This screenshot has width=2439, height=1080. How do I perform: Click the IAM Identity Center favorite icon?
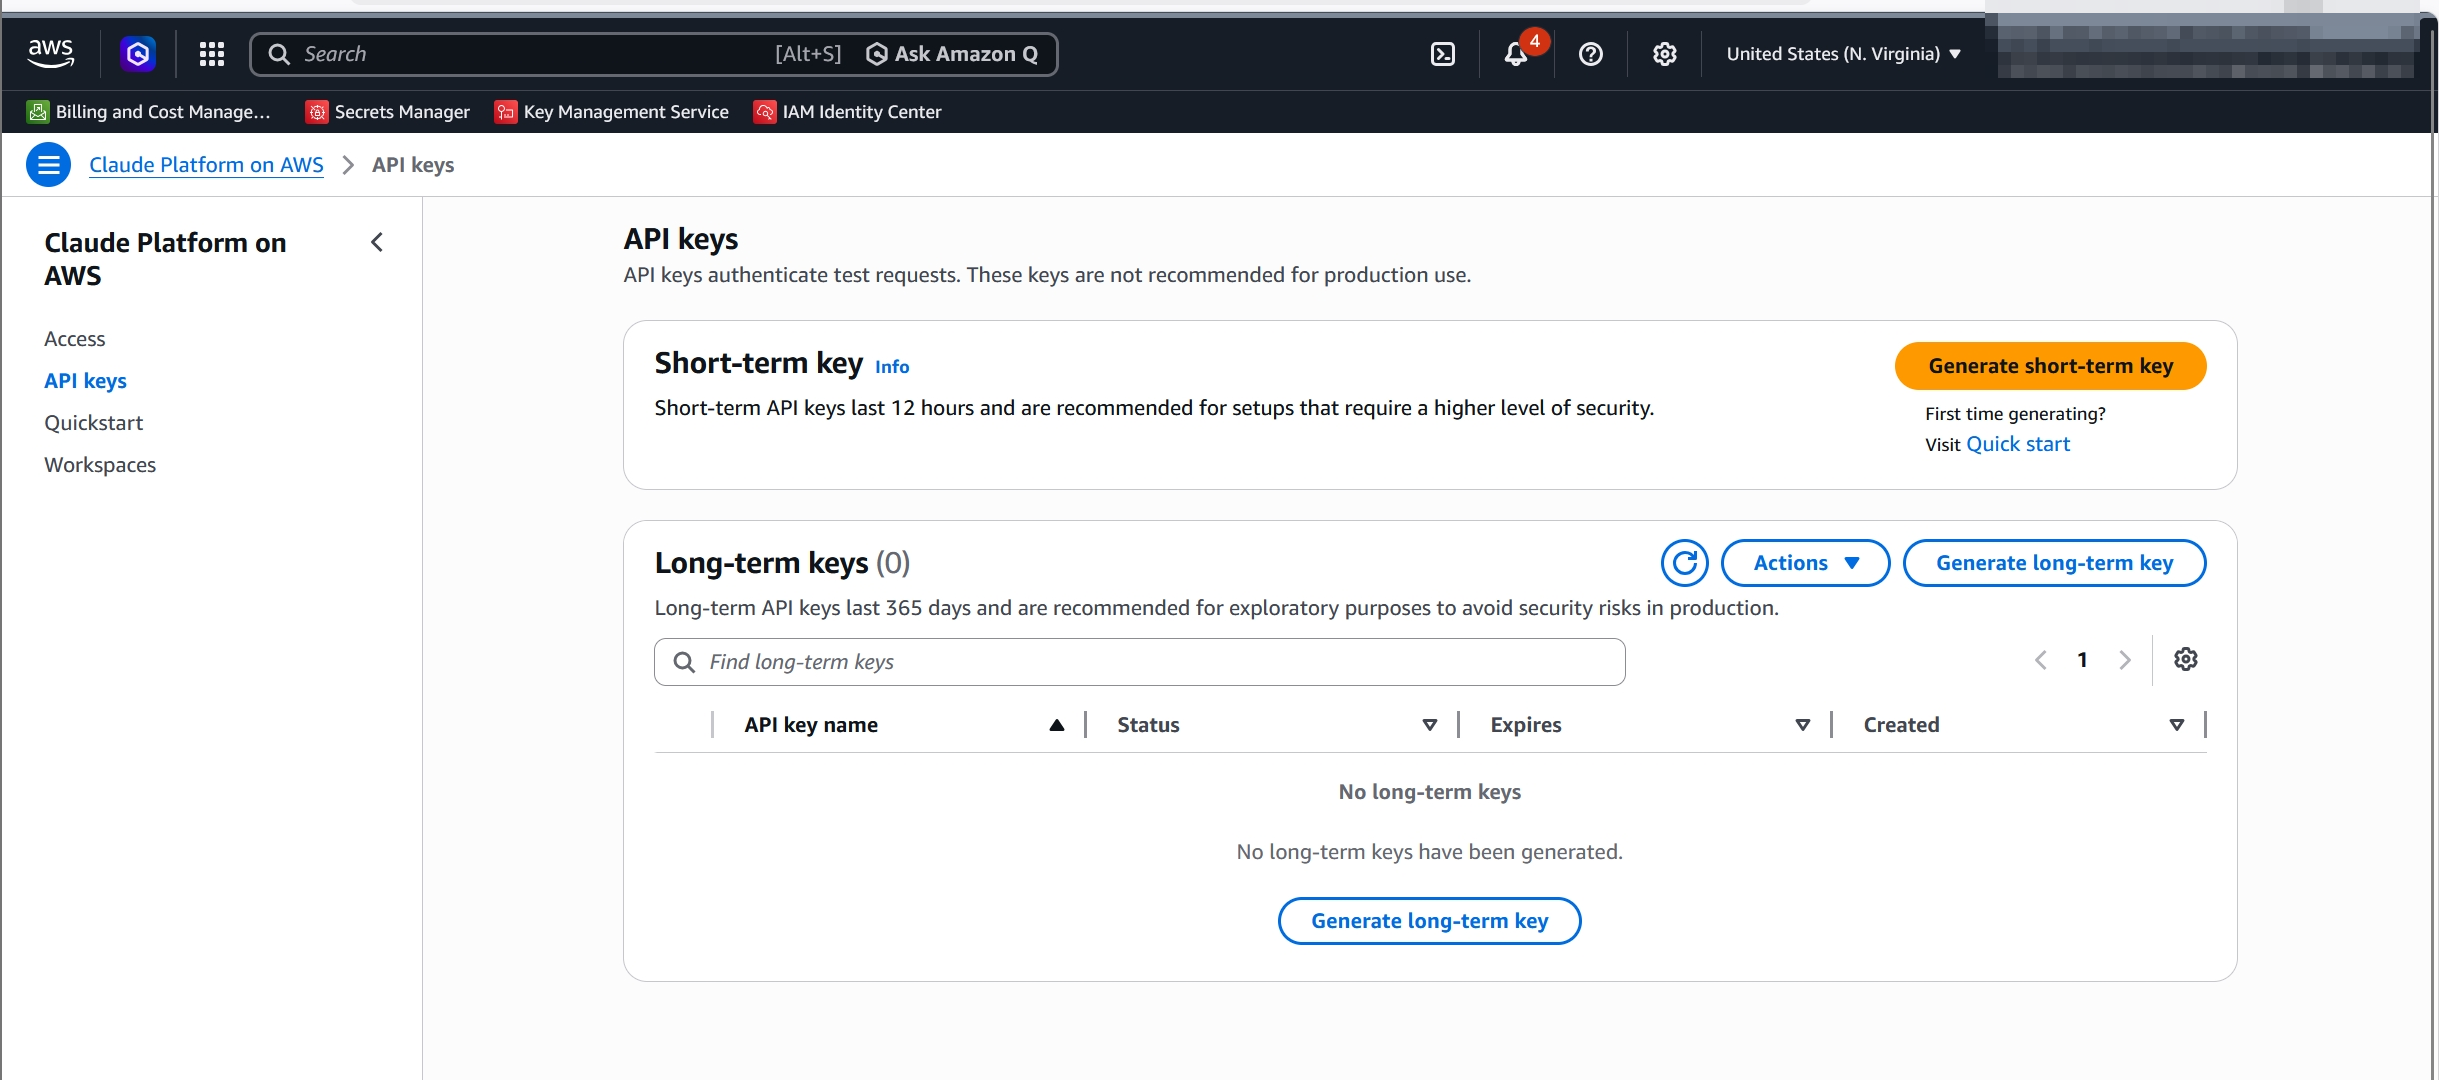point(764,112)
